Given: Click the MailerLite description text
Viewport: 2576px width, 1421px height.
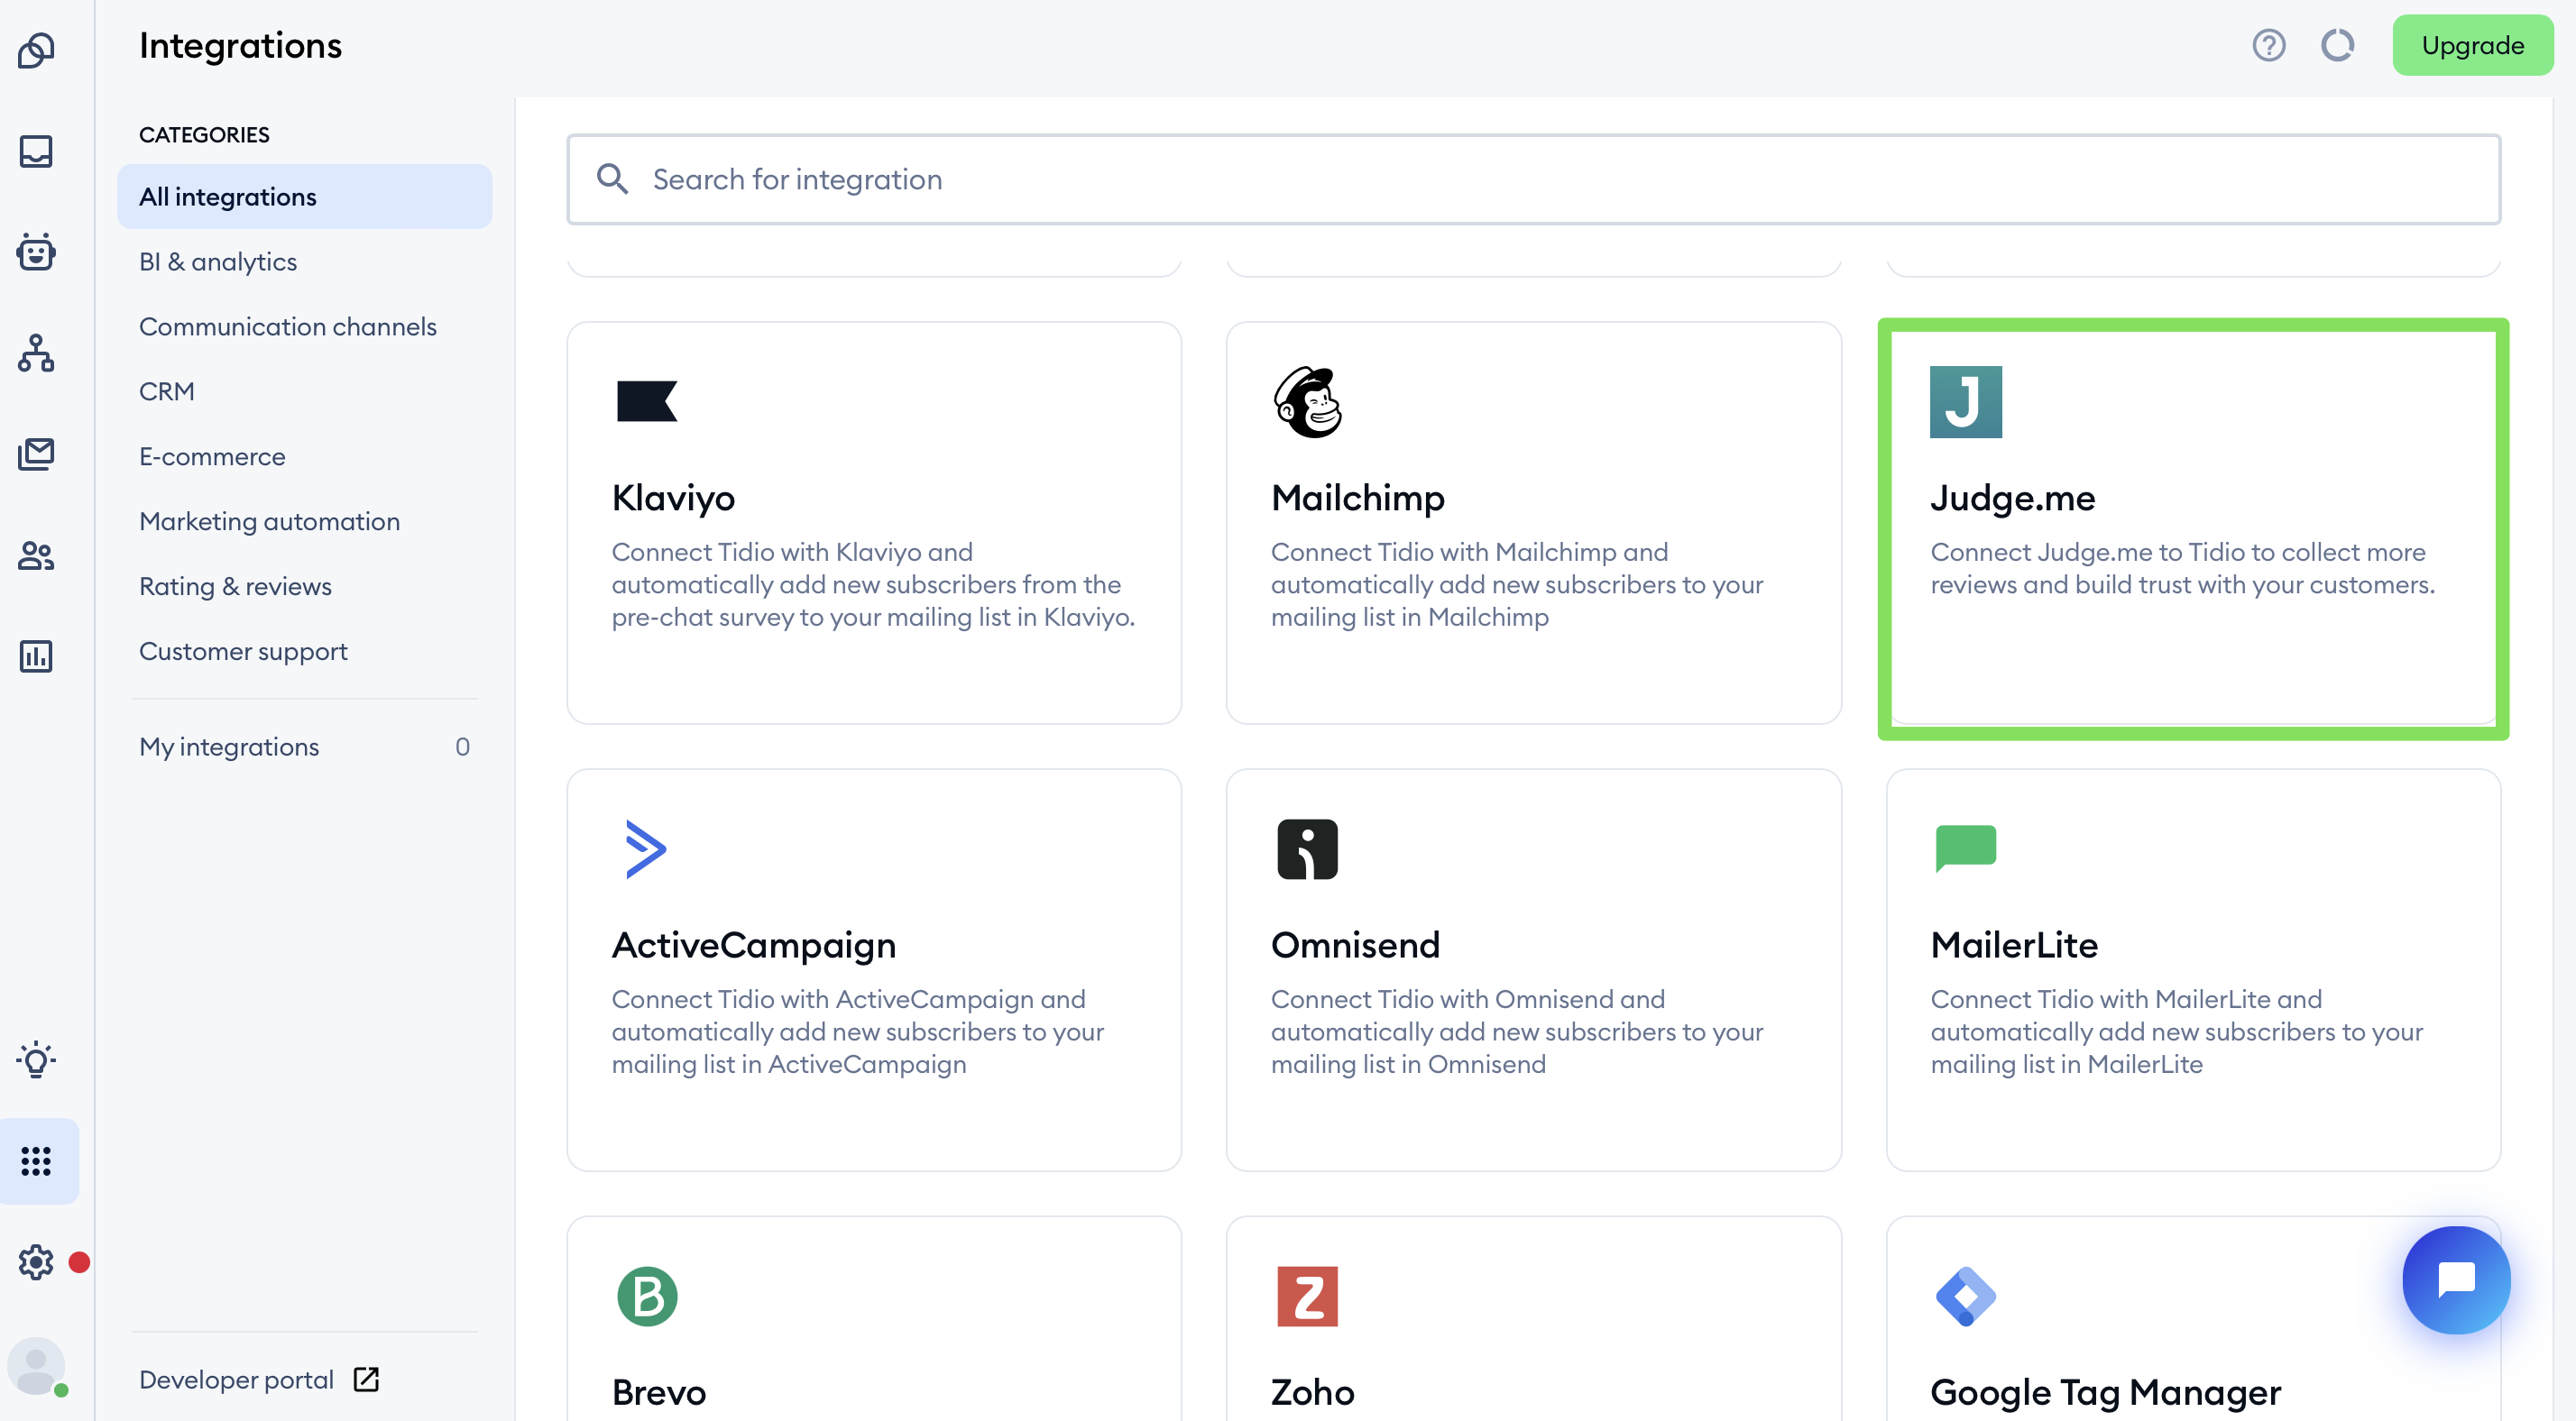Looking at the screenshot, I should coord(2176,1032).
